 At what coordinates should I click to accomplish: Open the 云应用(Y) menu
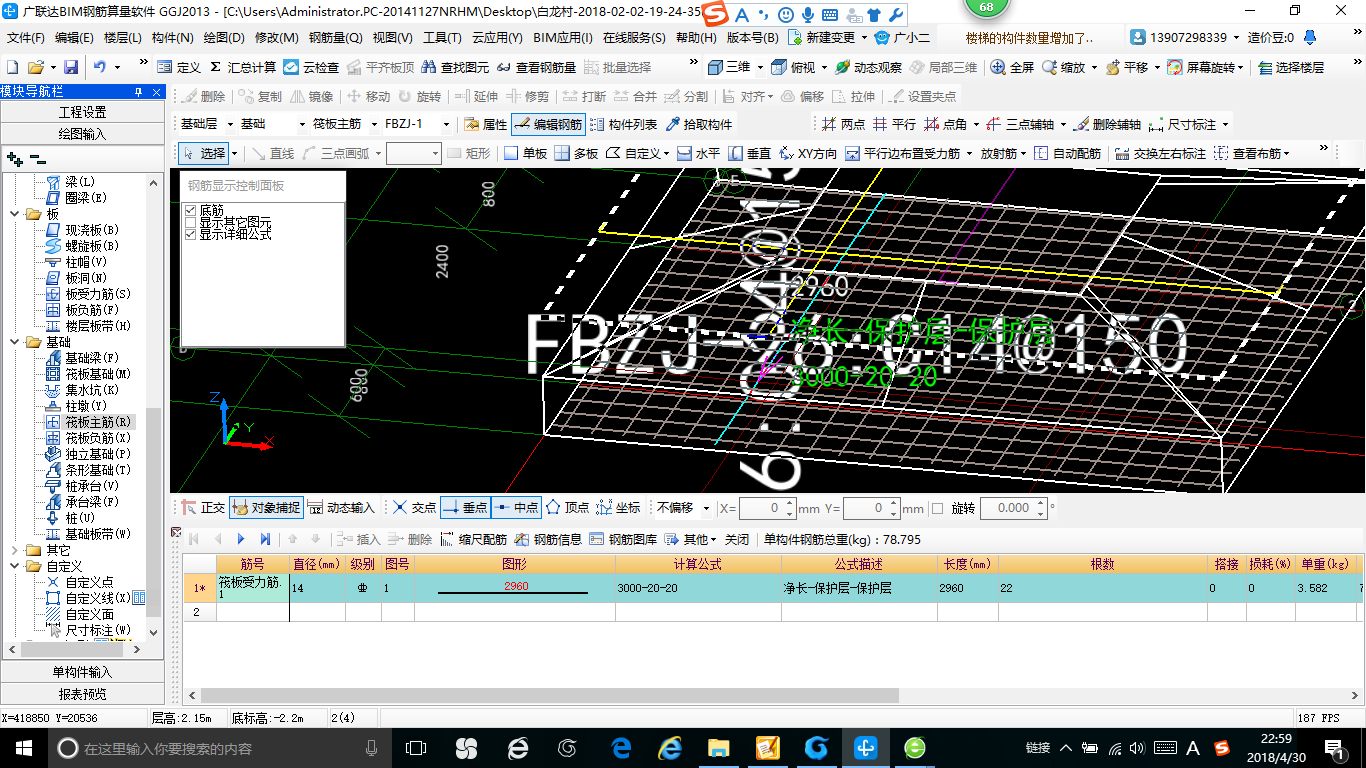[x=497, y=38]
